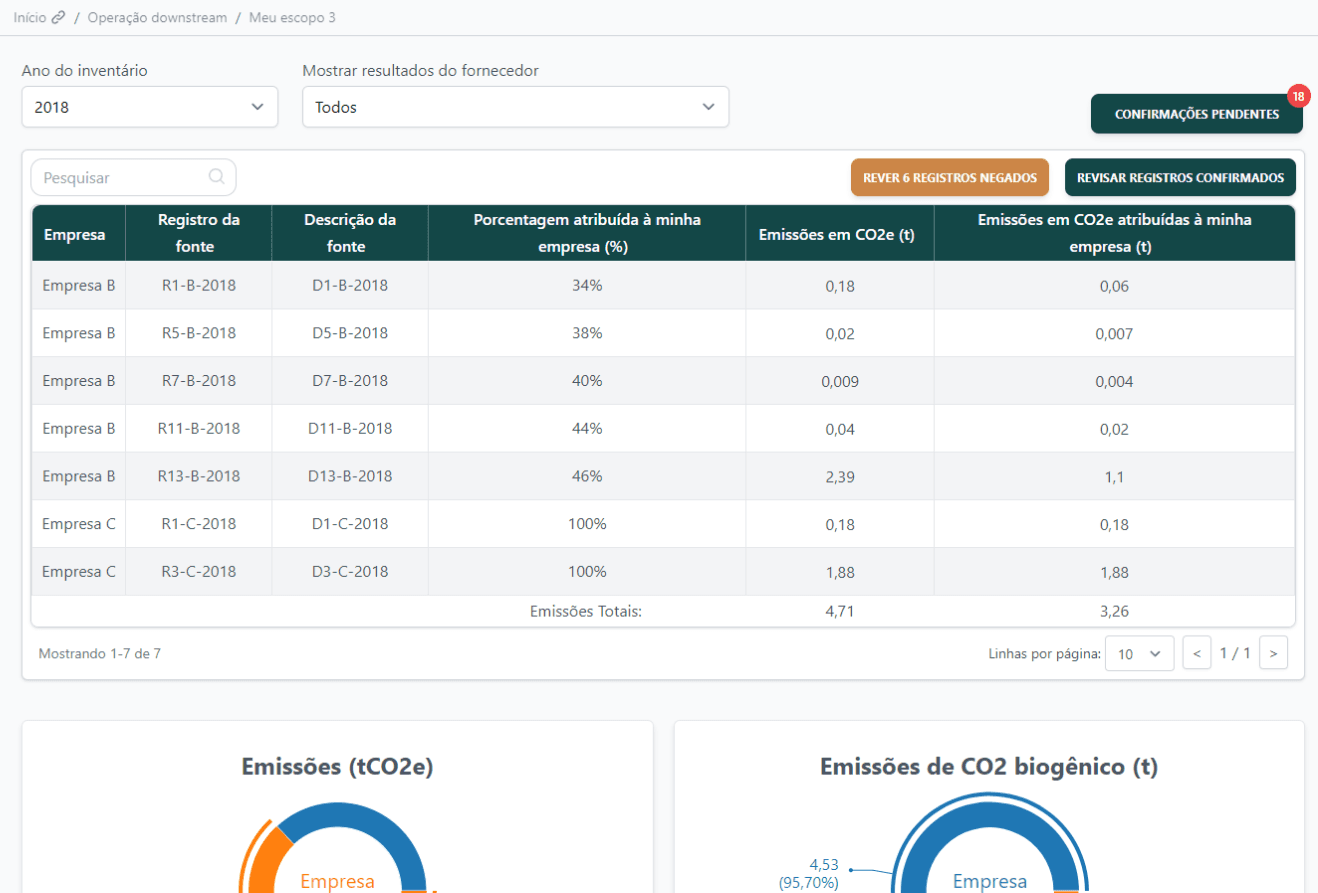This screenshot has height=893, width=1318.
Task: Click the 1,1 attributed emissions value
Action: click(x=1114, y=477)
